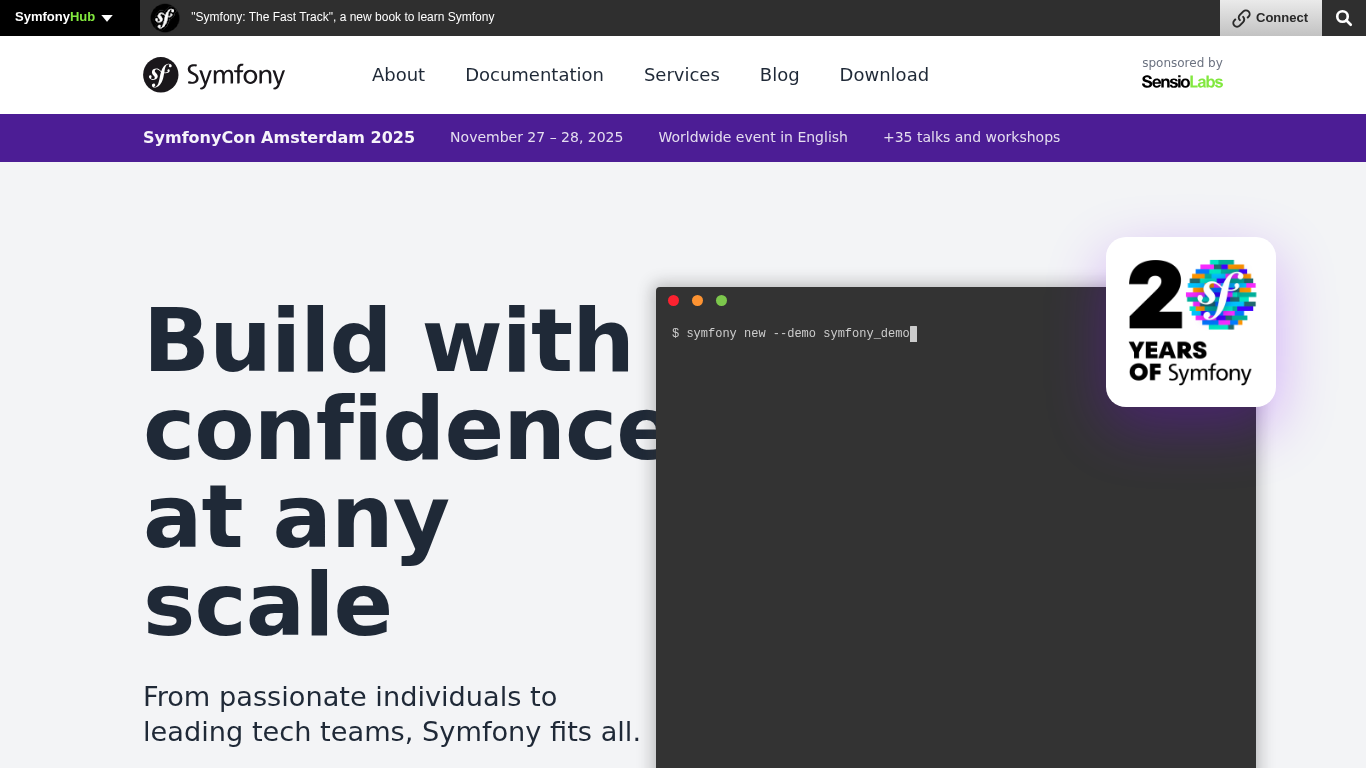The image size is (1366, 768).
Task: Click the green dot in the terminal window
Action: point(722,301)
